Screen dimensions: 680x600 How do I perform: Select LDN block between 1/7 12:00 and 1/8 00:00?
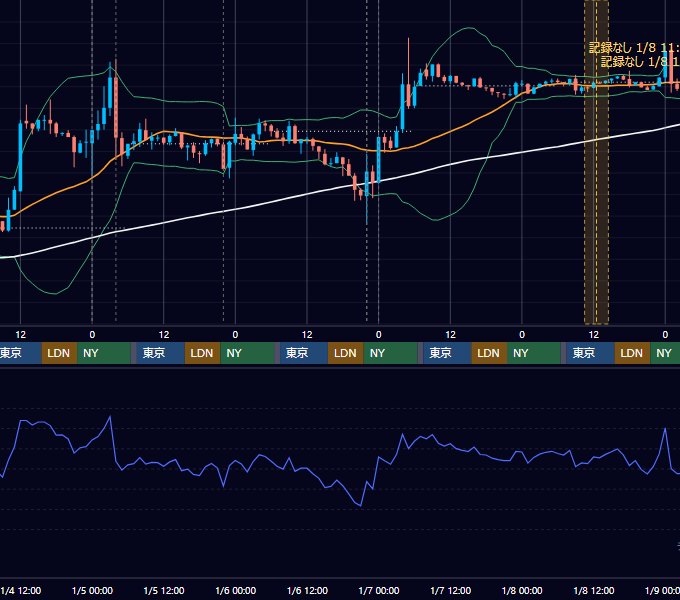(x=489, y=353)
